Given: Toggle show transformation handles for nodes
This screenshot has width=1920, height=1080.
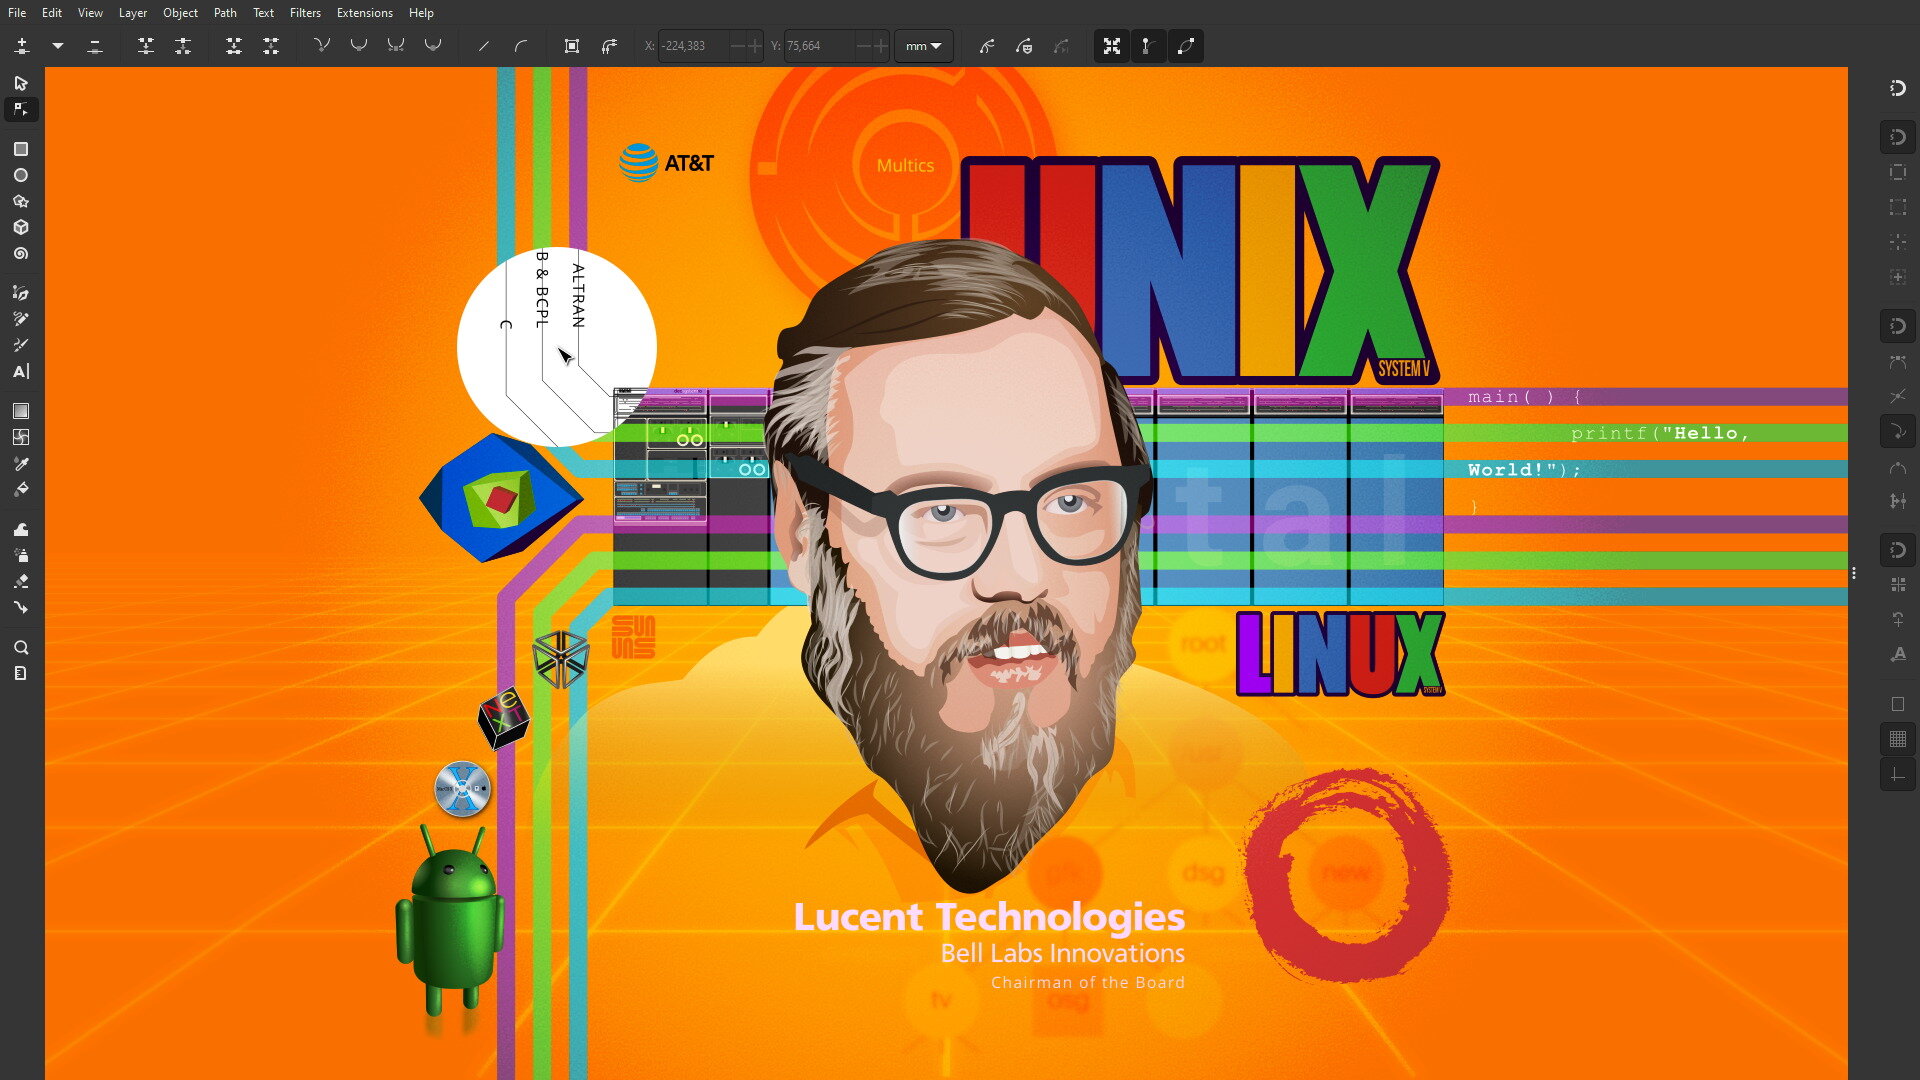Looking at the screenshot, I should pyautogui.click(x=1112, y=46).
